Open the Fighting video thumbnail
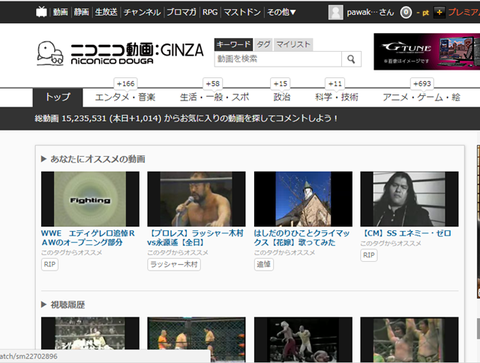The height and width of the screenshot is (363, 480). click(x=90, y=199)
